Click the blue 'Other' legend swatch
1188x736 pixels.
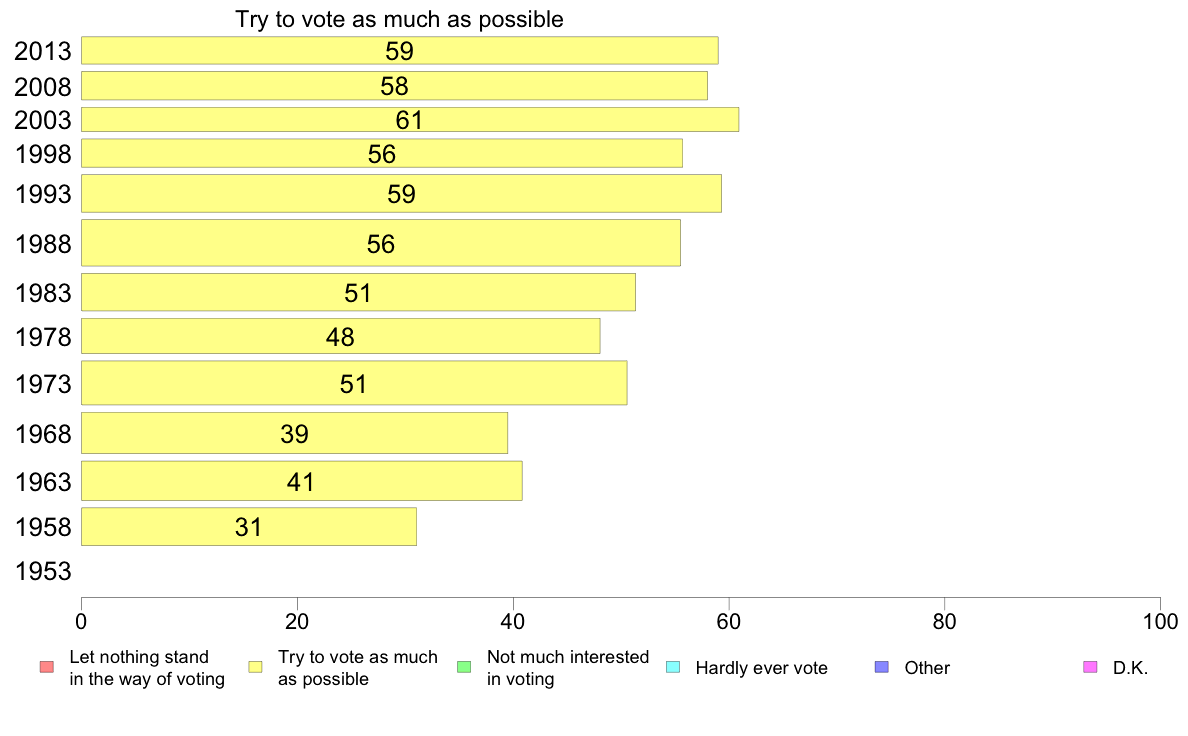(882, 667)
